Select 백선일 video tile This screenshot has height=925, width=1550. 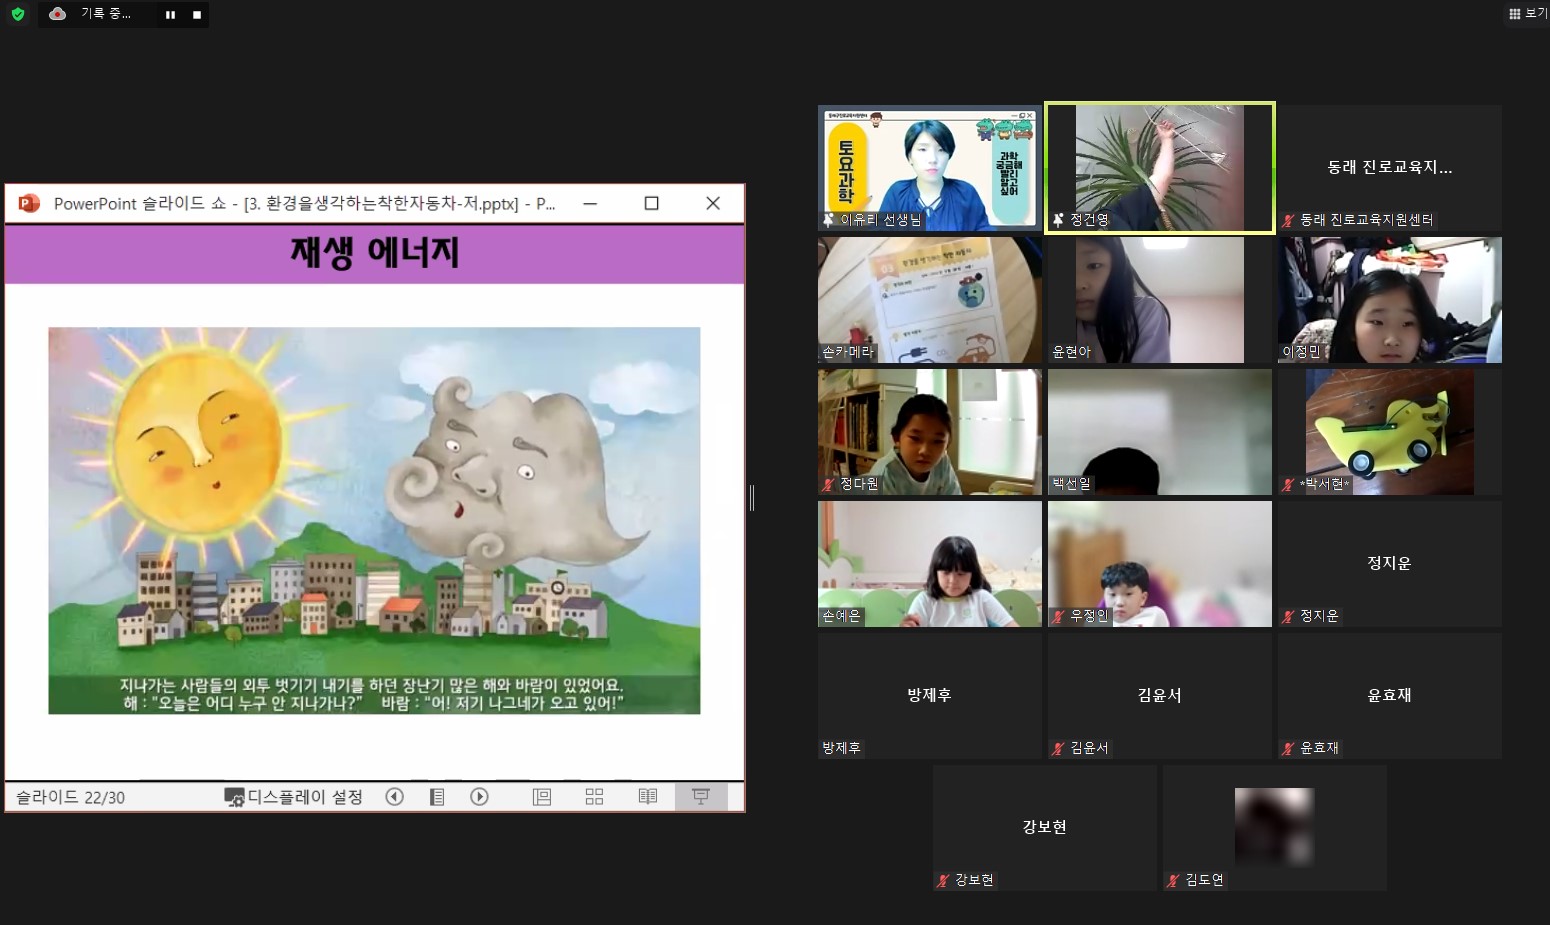coord(1160,432)
